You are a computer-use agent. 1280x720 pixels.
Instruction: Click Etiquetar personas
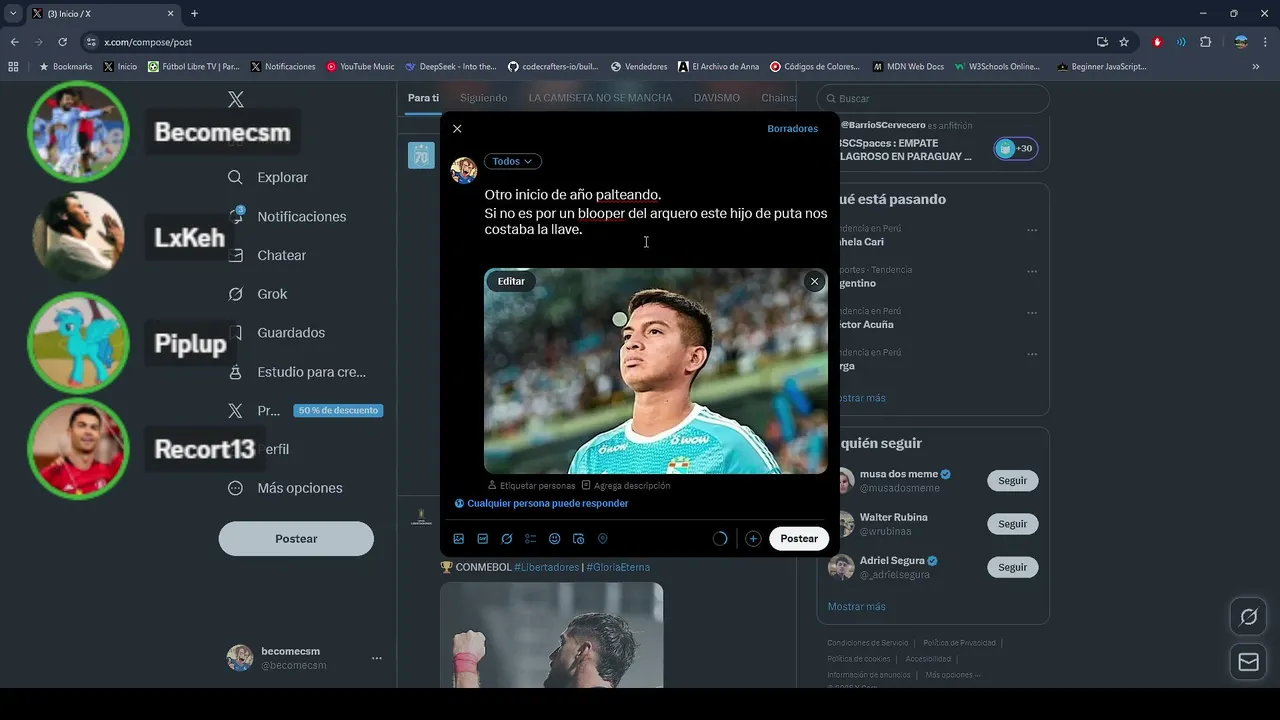[531, 486]
